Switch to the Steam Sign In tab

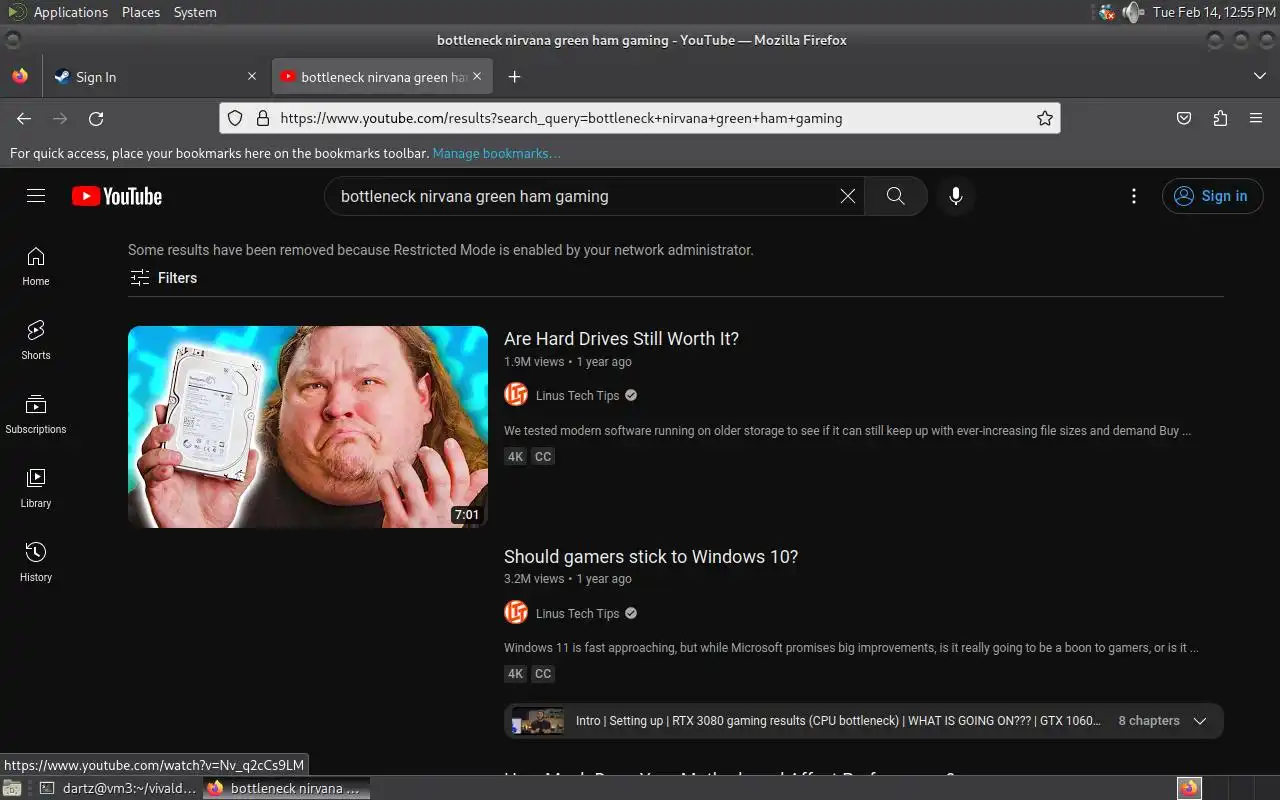pos(155,77)
